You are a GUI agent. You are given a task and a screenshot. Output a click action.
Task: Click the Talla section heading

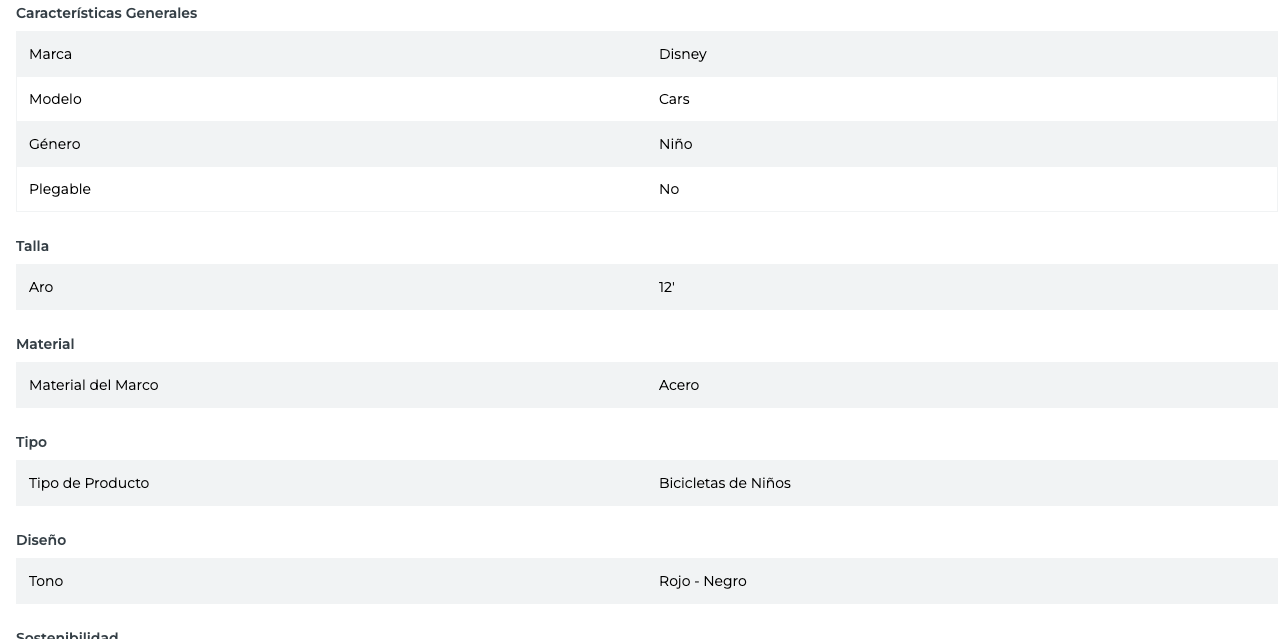tap(32, 246)
